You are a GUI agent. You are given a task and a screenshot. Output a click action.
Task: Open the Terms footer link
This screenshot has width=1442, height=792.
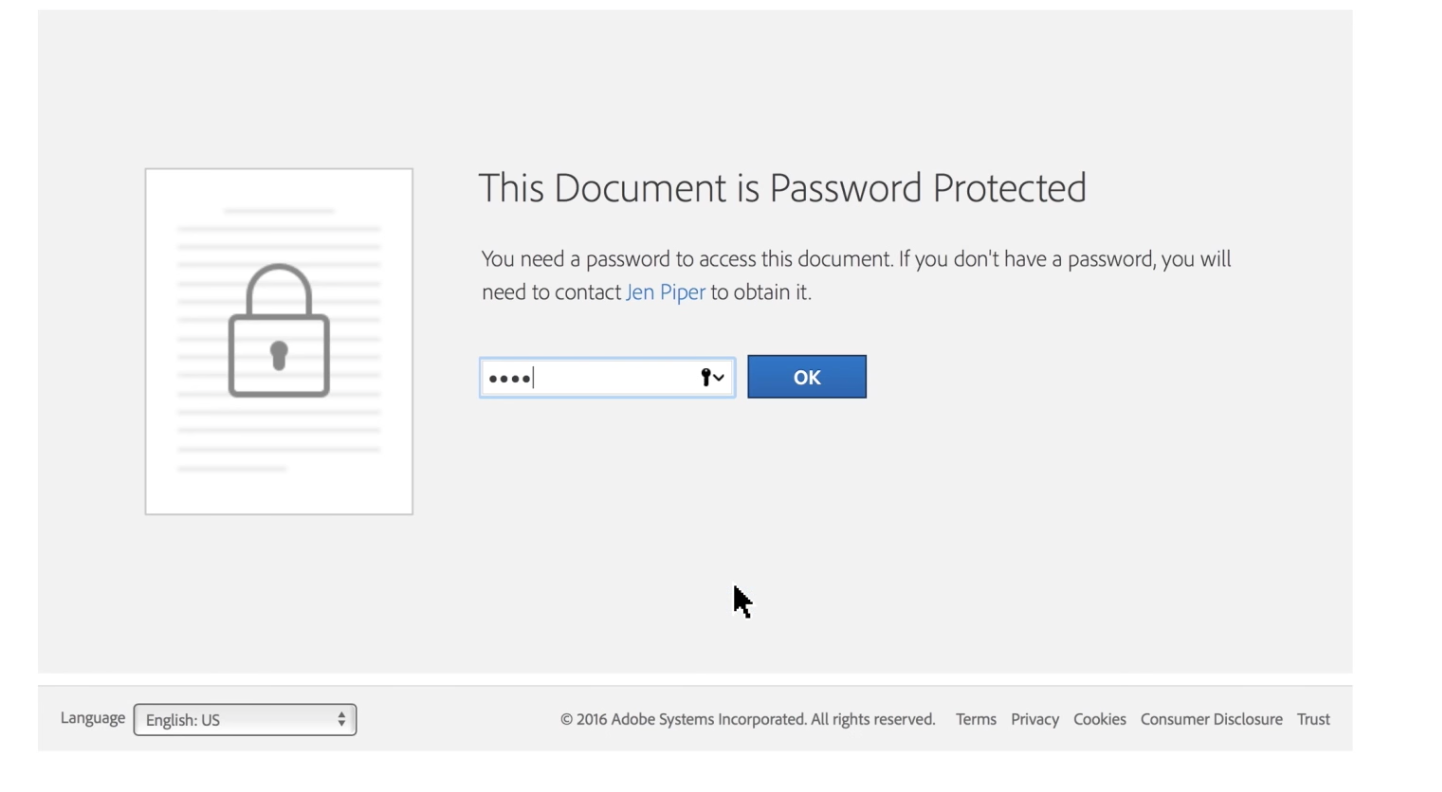point(976,719)
